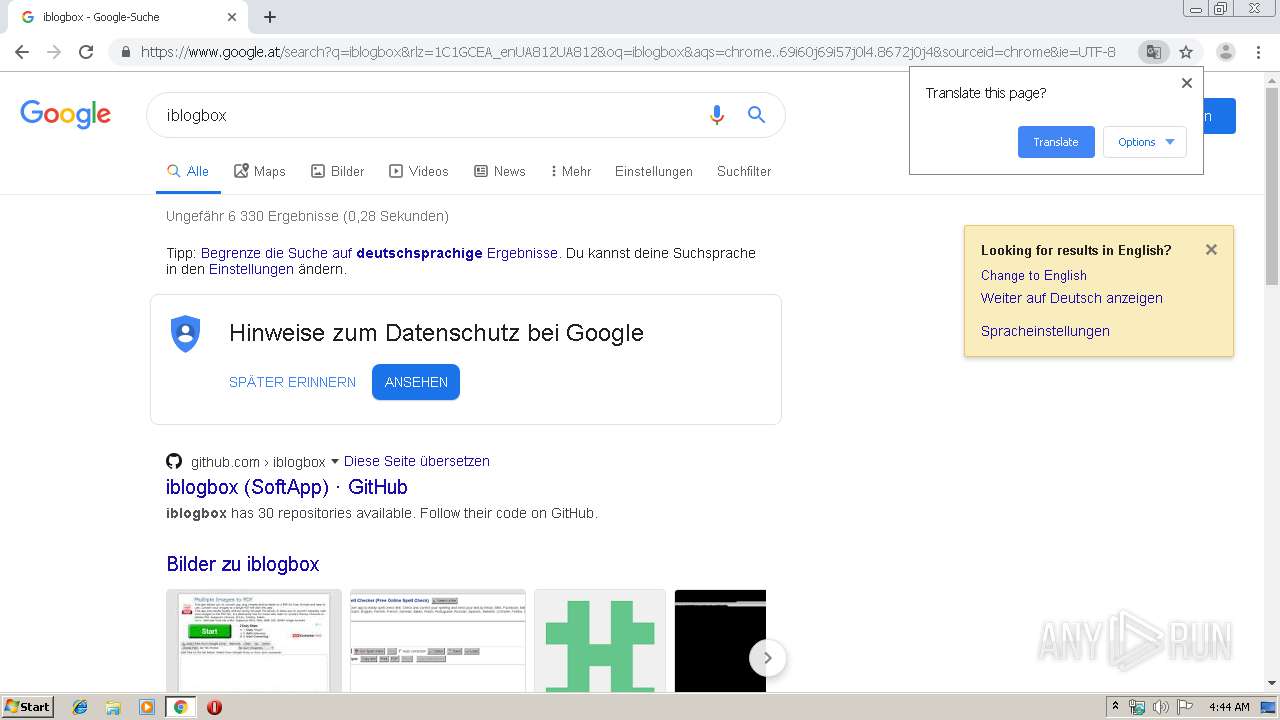Image resolution: width=1280 pixels, height=720 pixels.
Task: Click the network icon in system tray
Action: point(1137,707)
